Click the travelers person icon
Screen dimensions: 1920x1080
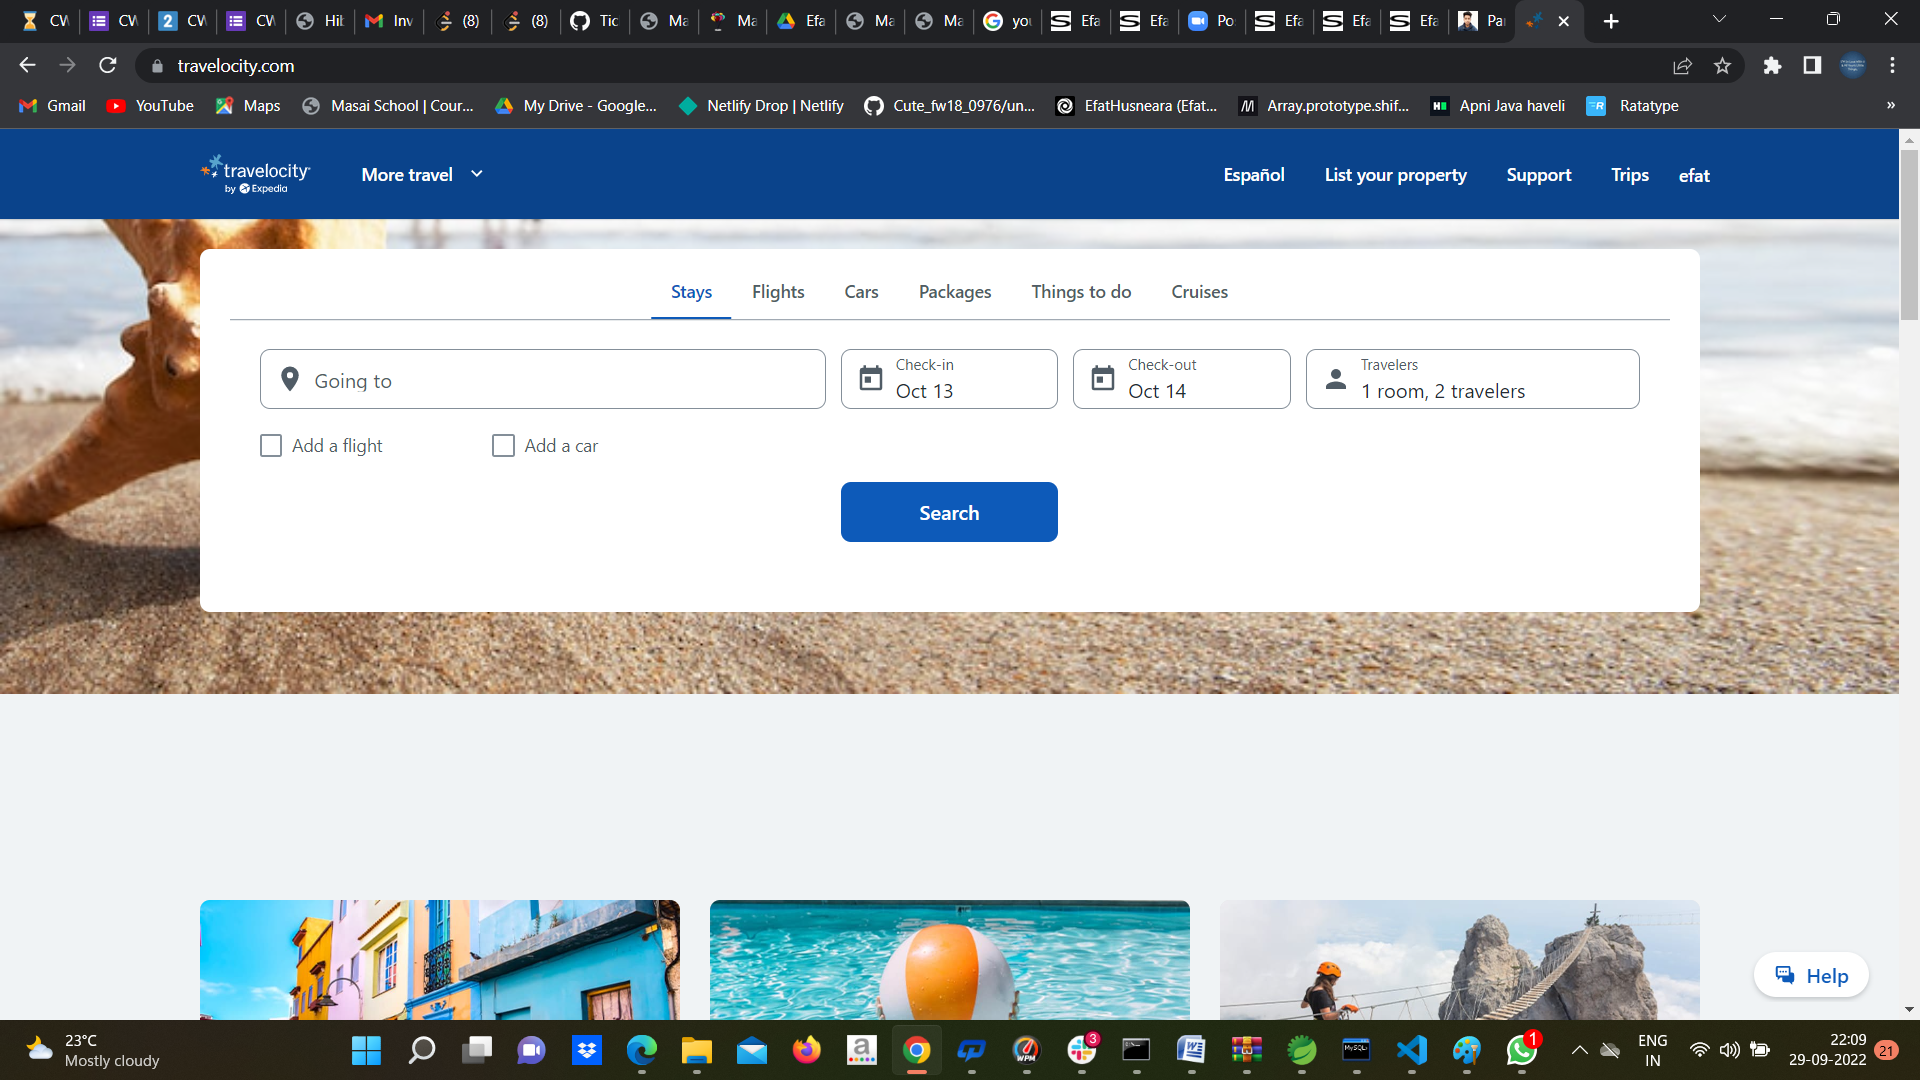[x=1335, y=378]
